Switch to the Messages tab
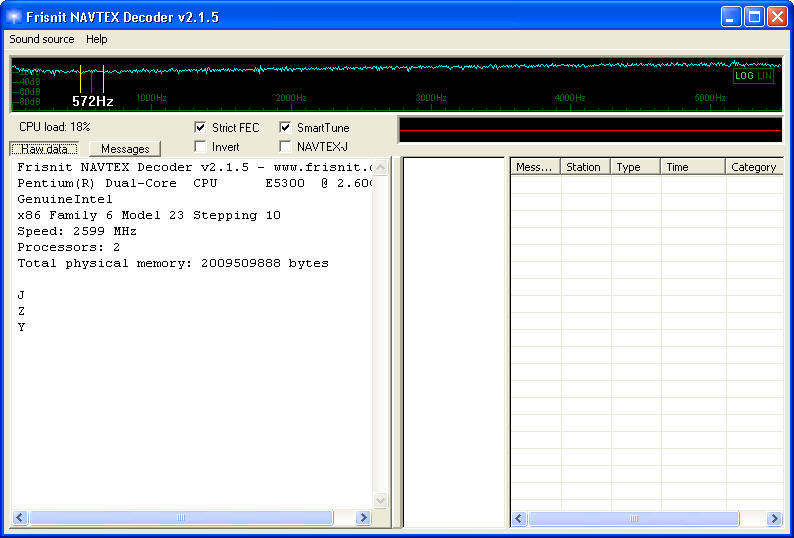The image size is (794, 538). coord(125,148)
